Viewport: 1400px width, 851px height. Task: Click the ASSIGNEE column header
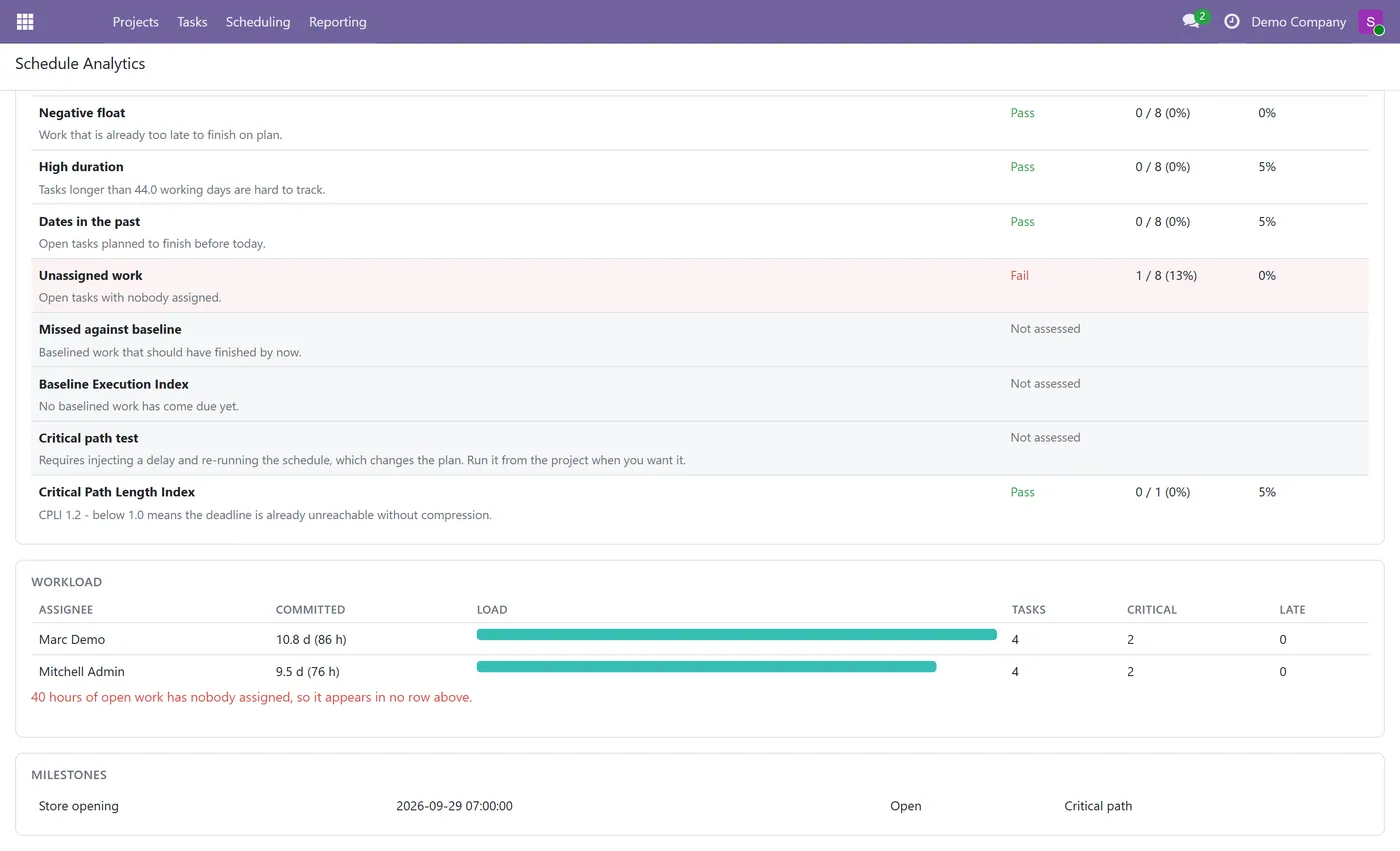66,610
